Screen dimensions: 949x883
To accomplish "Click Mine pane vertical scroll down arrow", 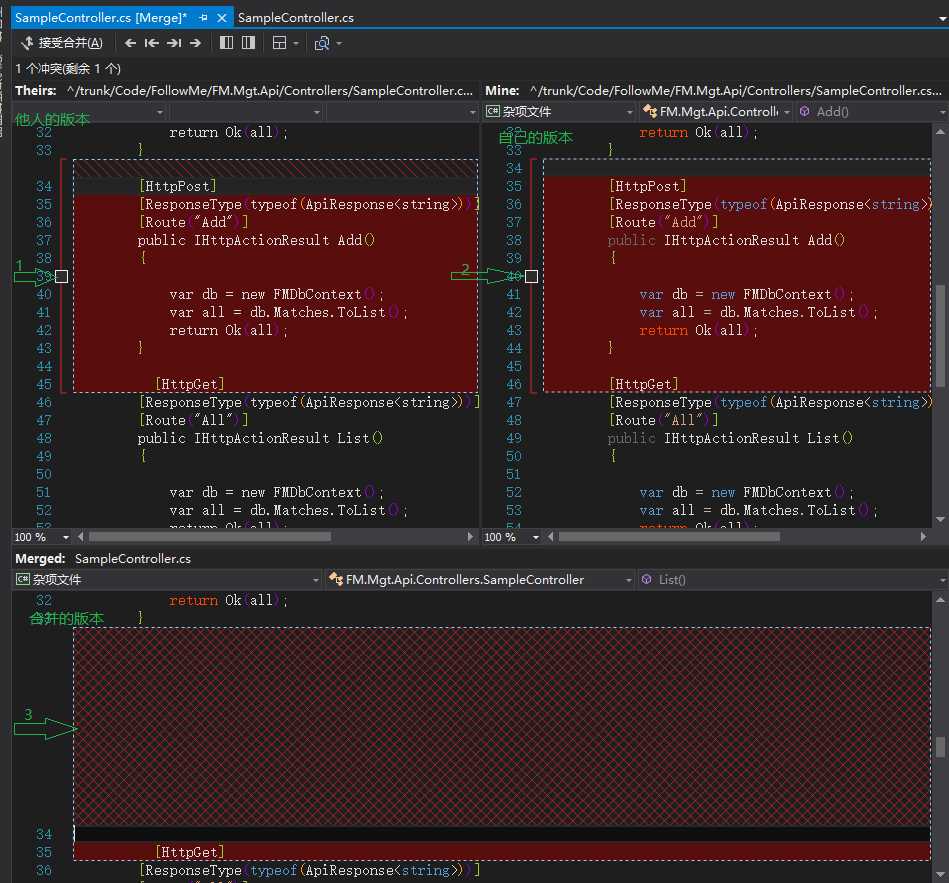I will coord(940,519).
